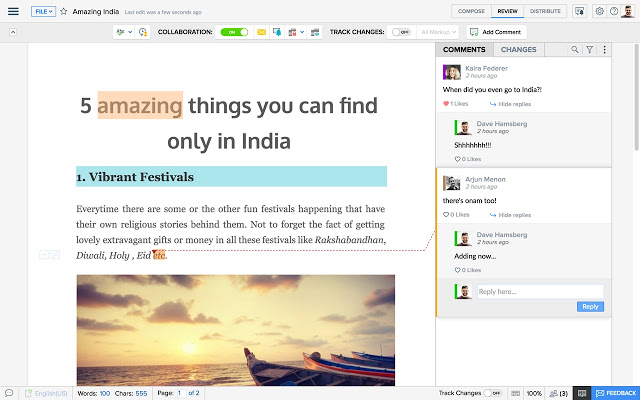
Task: Click the notification bell icon in toolbar
Action: click(x=277, y=32)
